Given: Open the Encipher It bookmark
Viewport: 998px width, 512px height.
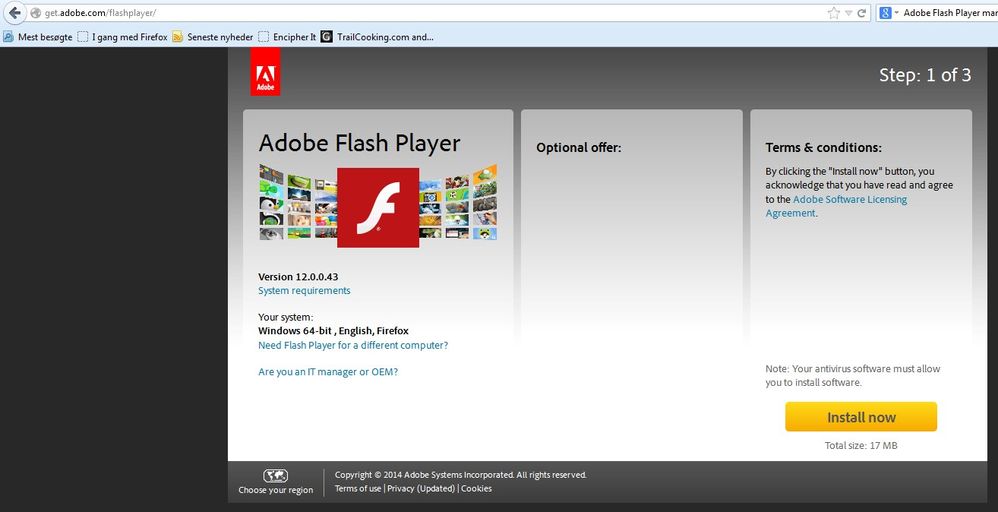Looking at the screenshot, I should point(287,37).
